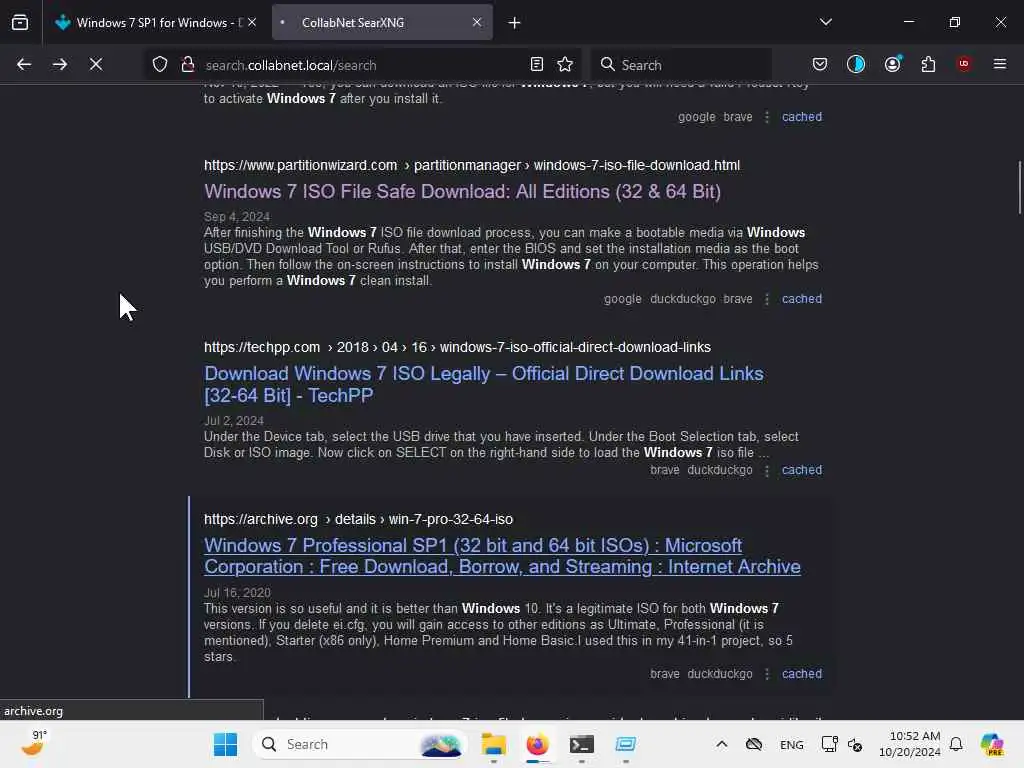Click the archive.org result URL

[358, 519]
